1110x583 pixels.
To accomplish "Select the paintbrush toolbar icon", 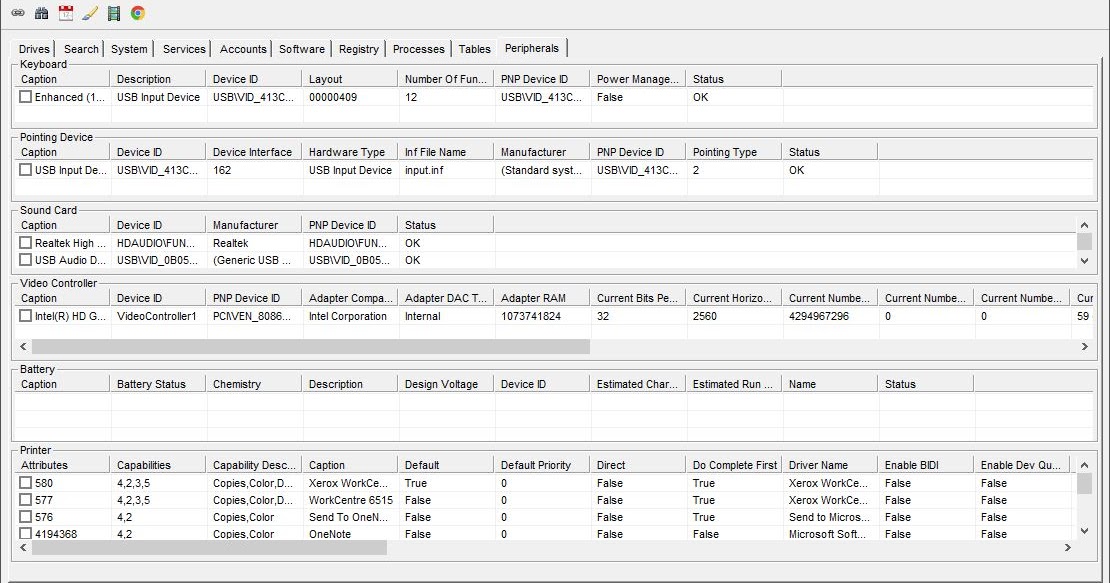I will 90,13.
